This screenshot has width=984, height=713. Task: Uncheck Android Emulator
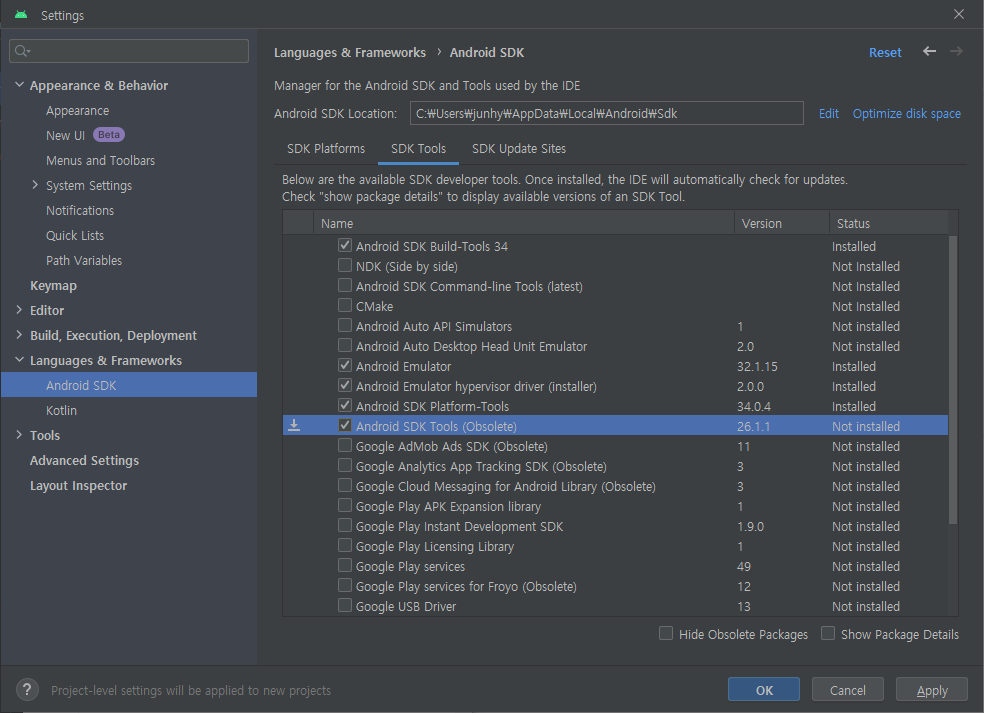[345, 365]
